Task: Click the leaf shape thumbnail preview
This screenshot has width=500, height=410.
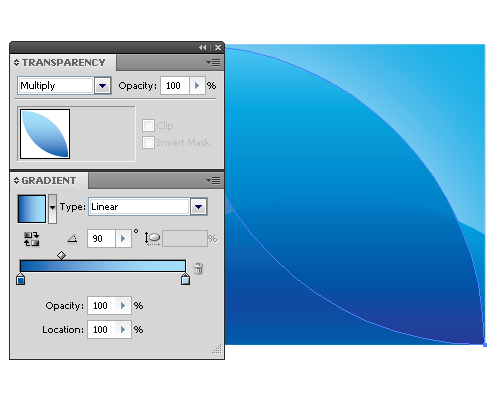Action: (x=45, y=134)
